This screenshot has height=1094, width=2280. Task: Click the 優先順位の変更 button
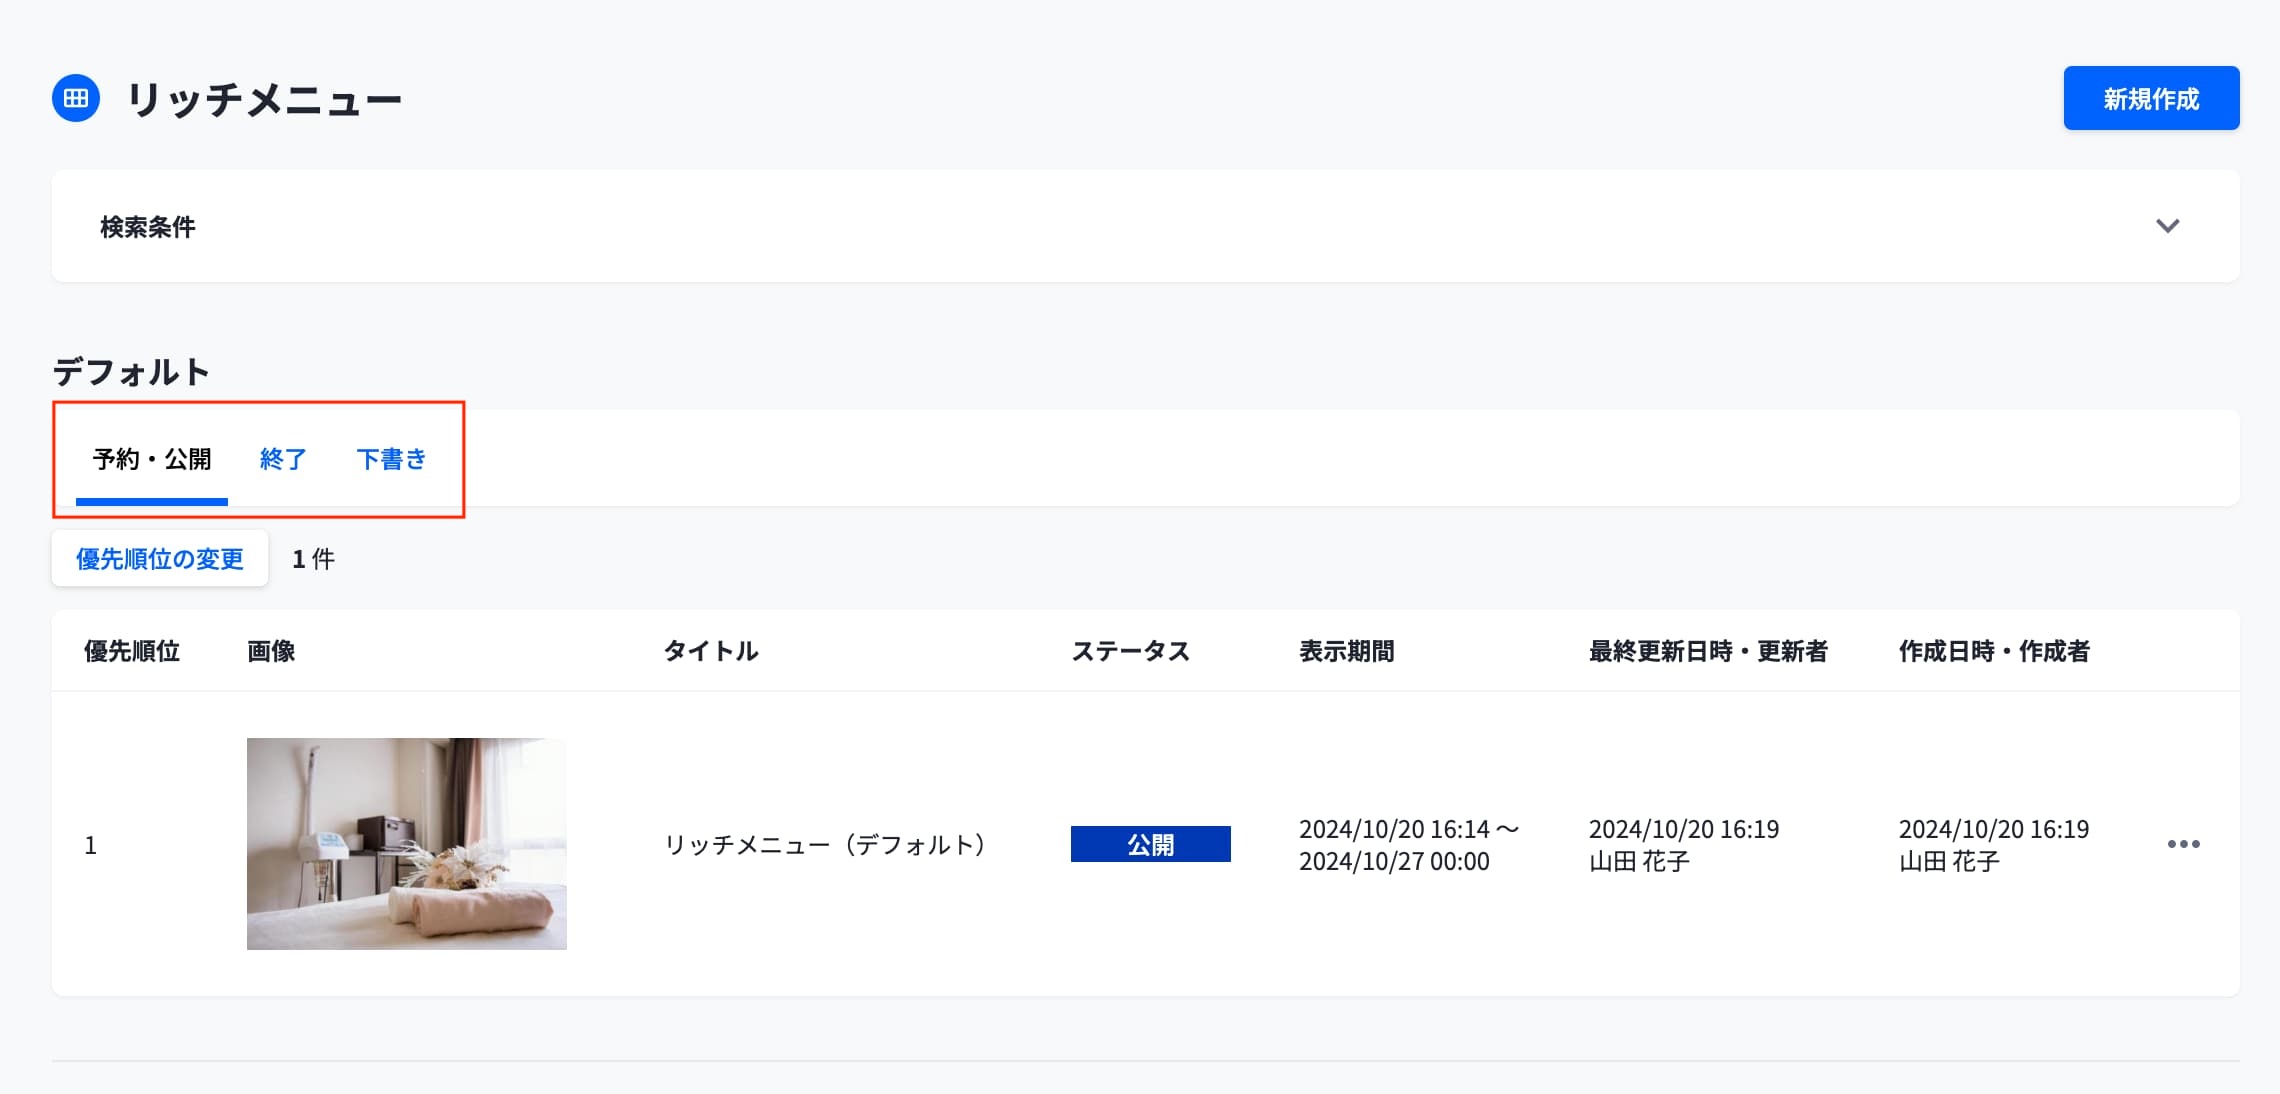tap(160, 558)
